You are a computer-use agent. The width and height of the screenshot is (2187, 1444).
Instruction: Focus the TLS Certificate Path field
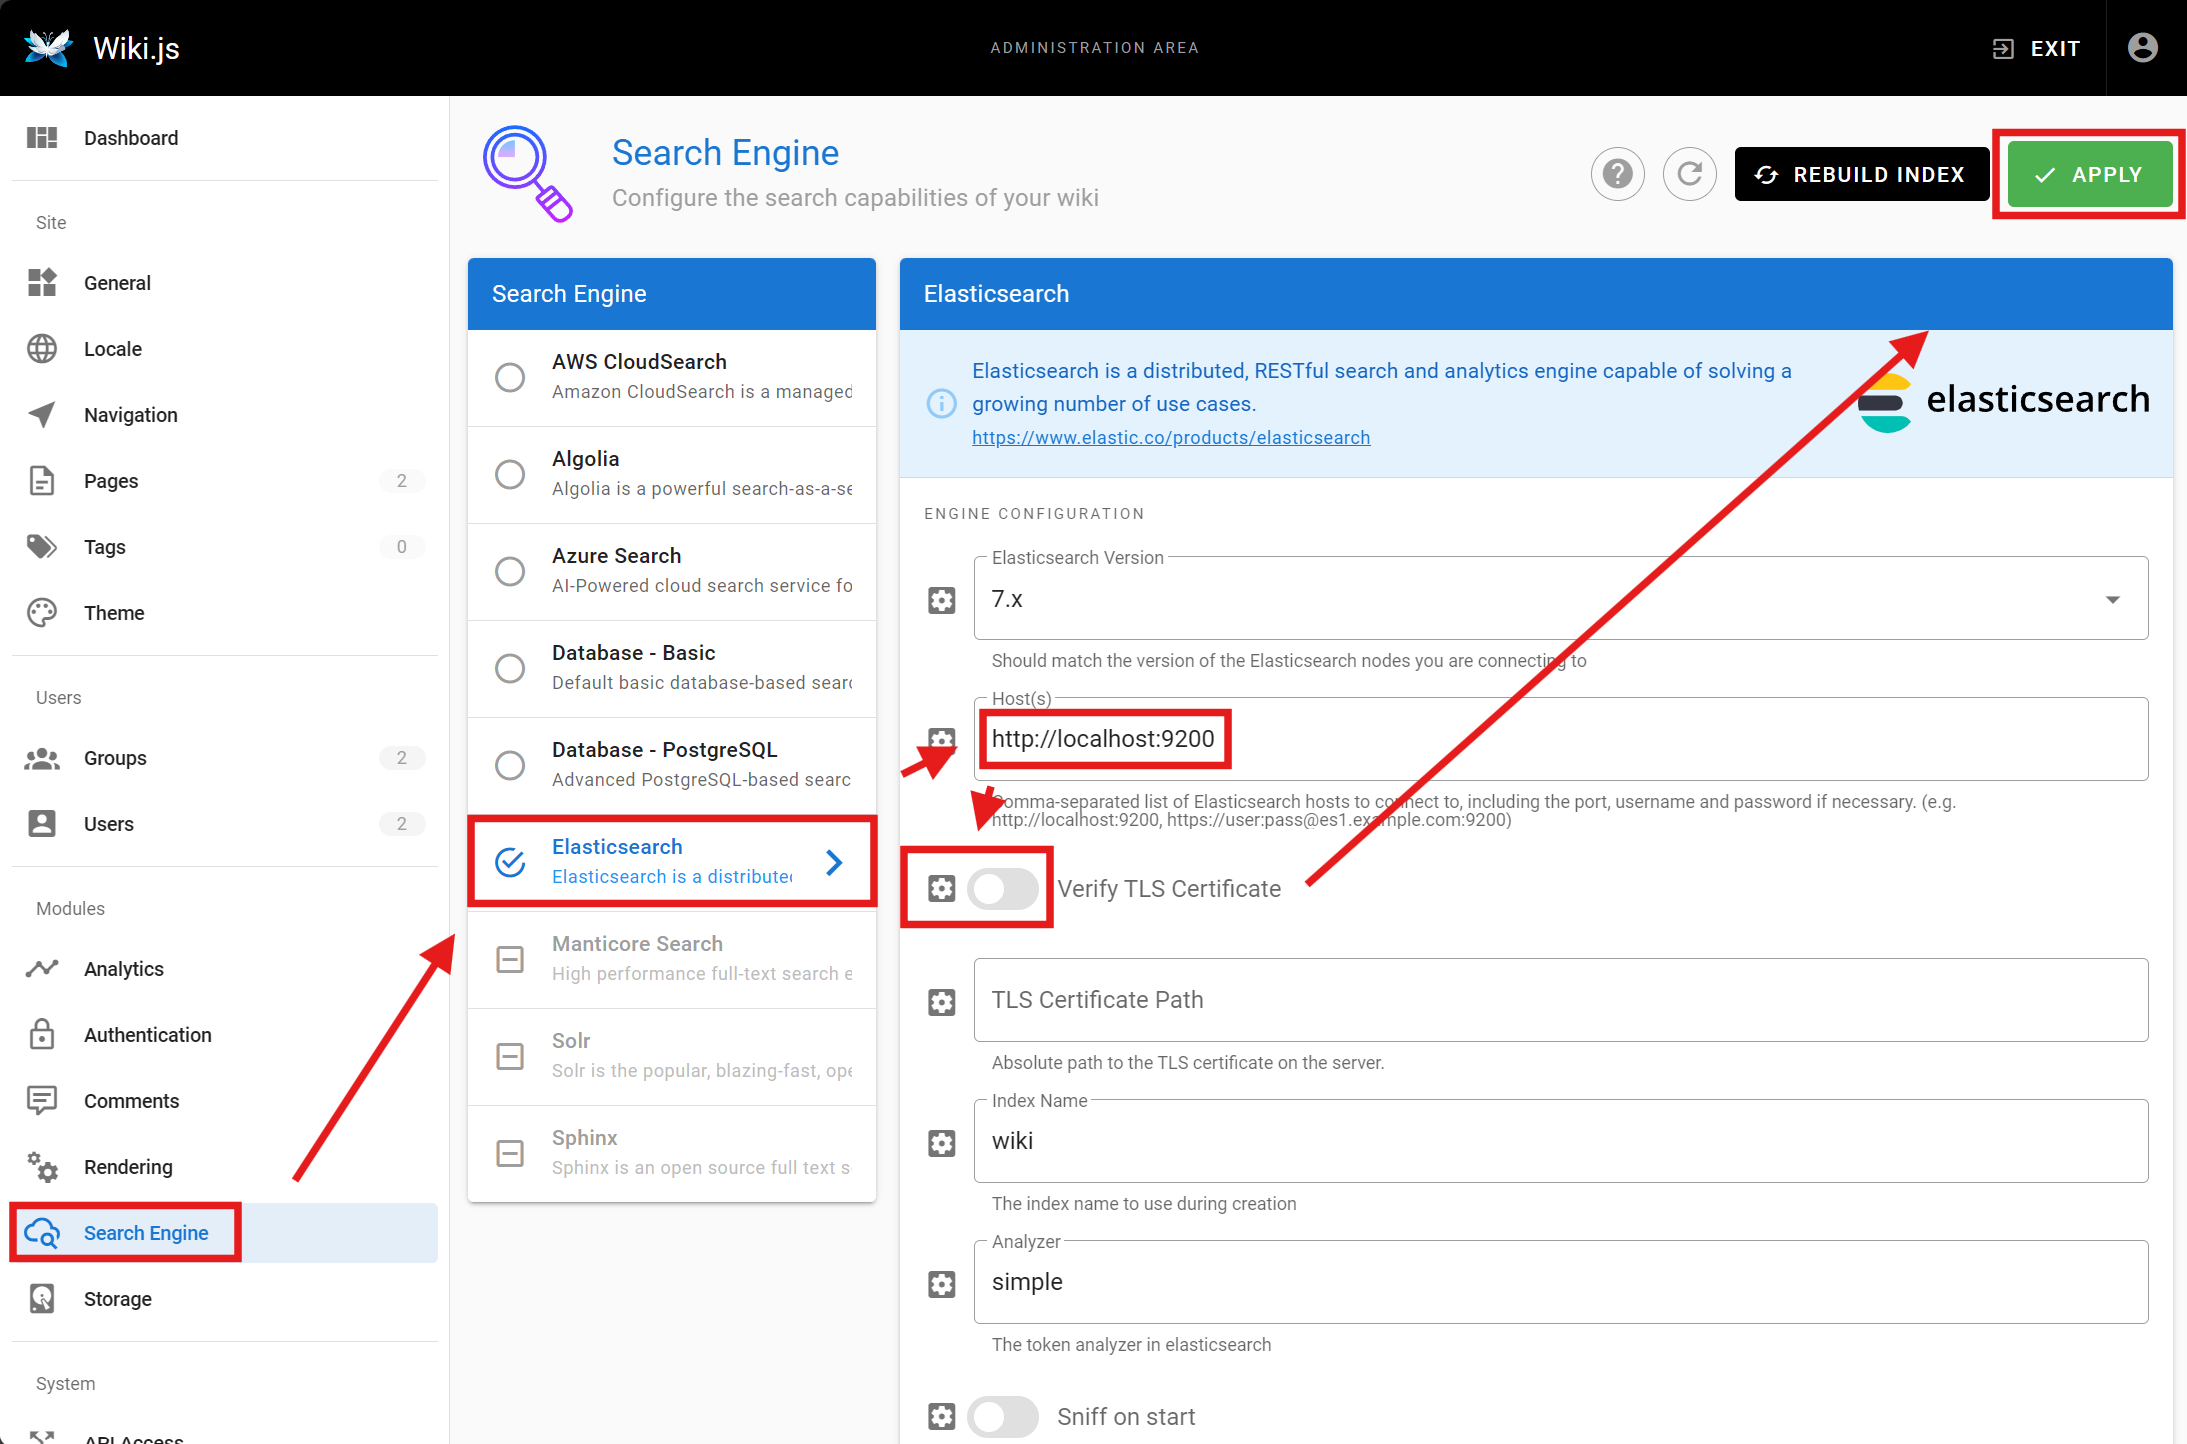click(1561, 1000)
